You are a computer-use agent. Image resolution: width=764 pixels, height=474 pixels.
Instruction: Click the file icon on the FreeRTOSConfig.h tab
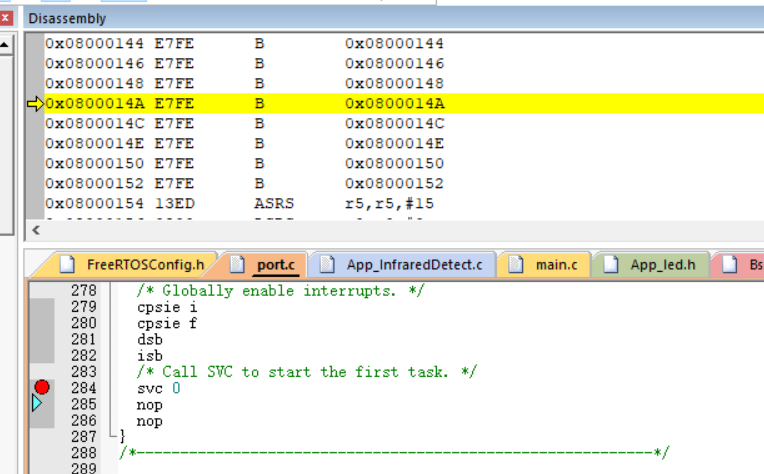pyautogui.click(x=67, y=265)
